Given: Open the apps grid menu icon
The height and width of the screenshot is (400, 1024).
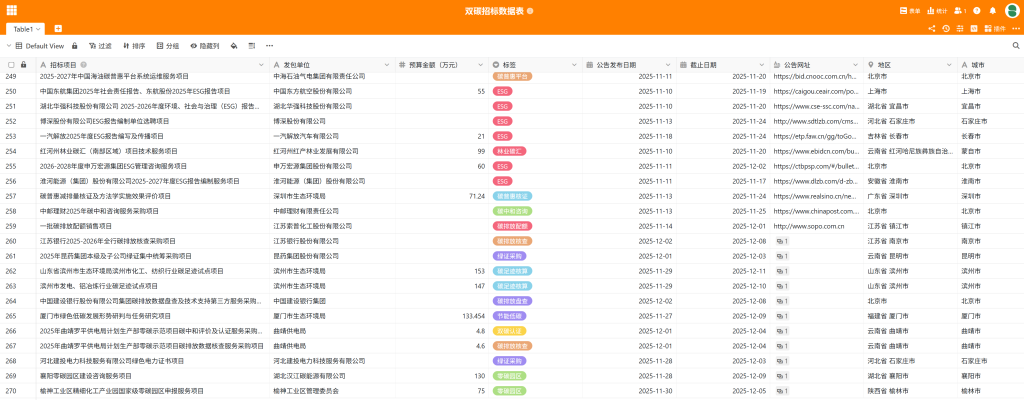Looking at the screenshot, I should pos(13,10).
